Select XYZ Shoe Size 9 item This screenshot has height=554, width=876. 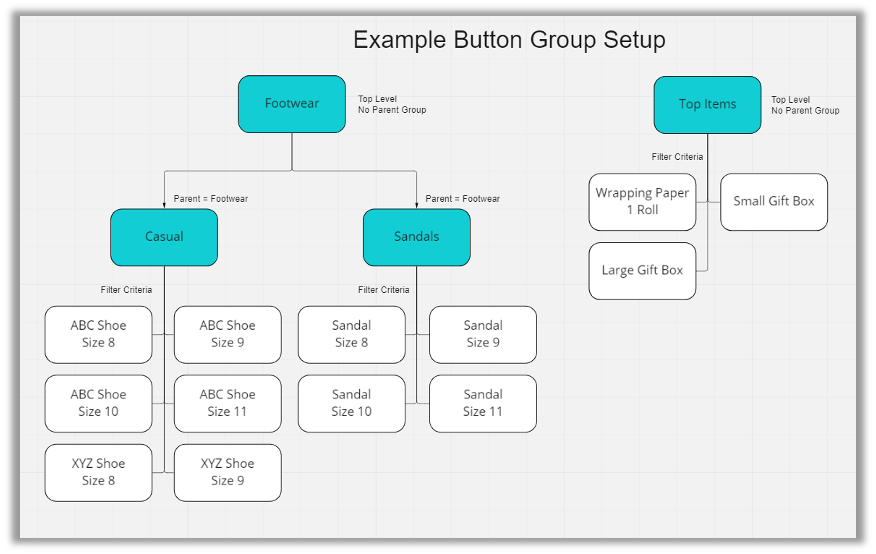pos(227,472)
